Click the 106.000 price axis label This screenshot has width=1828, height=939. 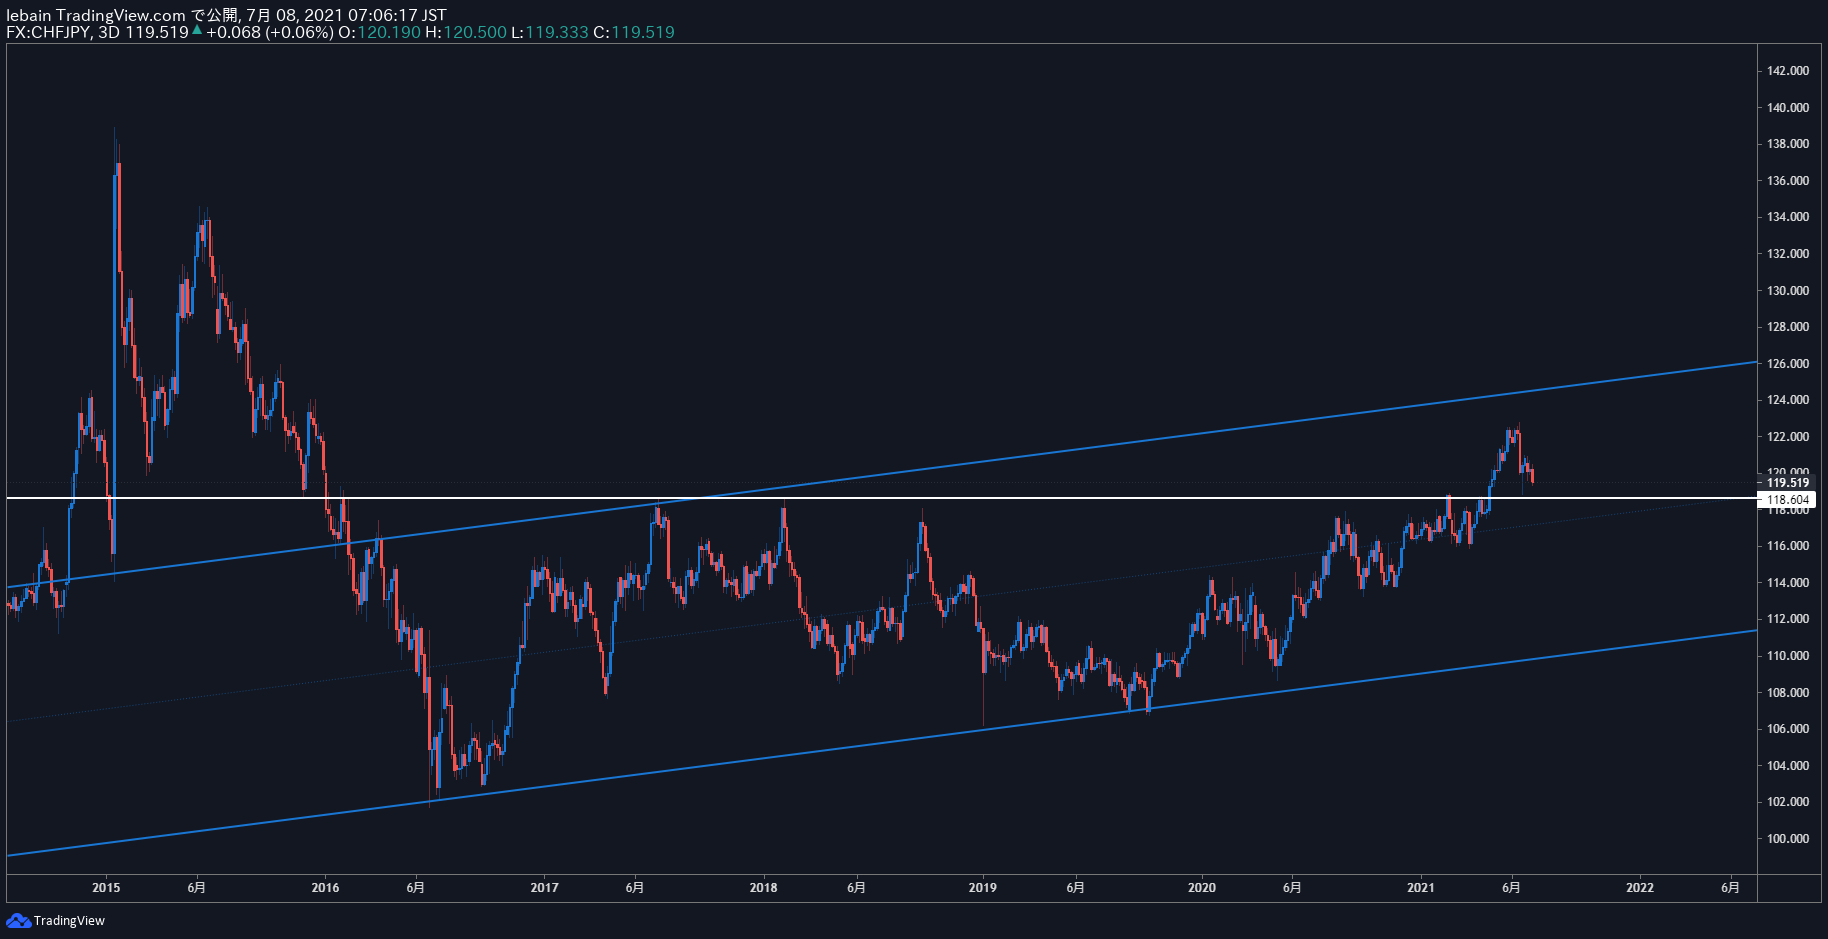(1788, 729)
